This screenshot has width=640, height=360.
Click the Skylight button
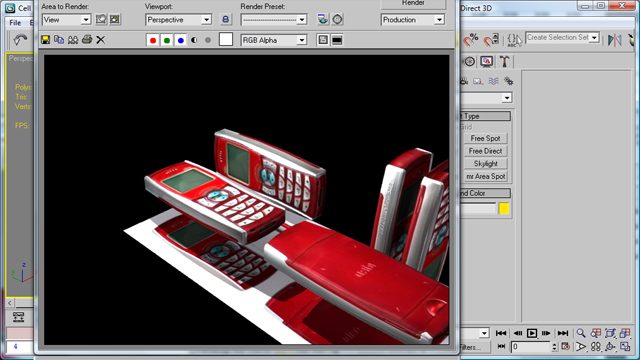coord(485,164)
